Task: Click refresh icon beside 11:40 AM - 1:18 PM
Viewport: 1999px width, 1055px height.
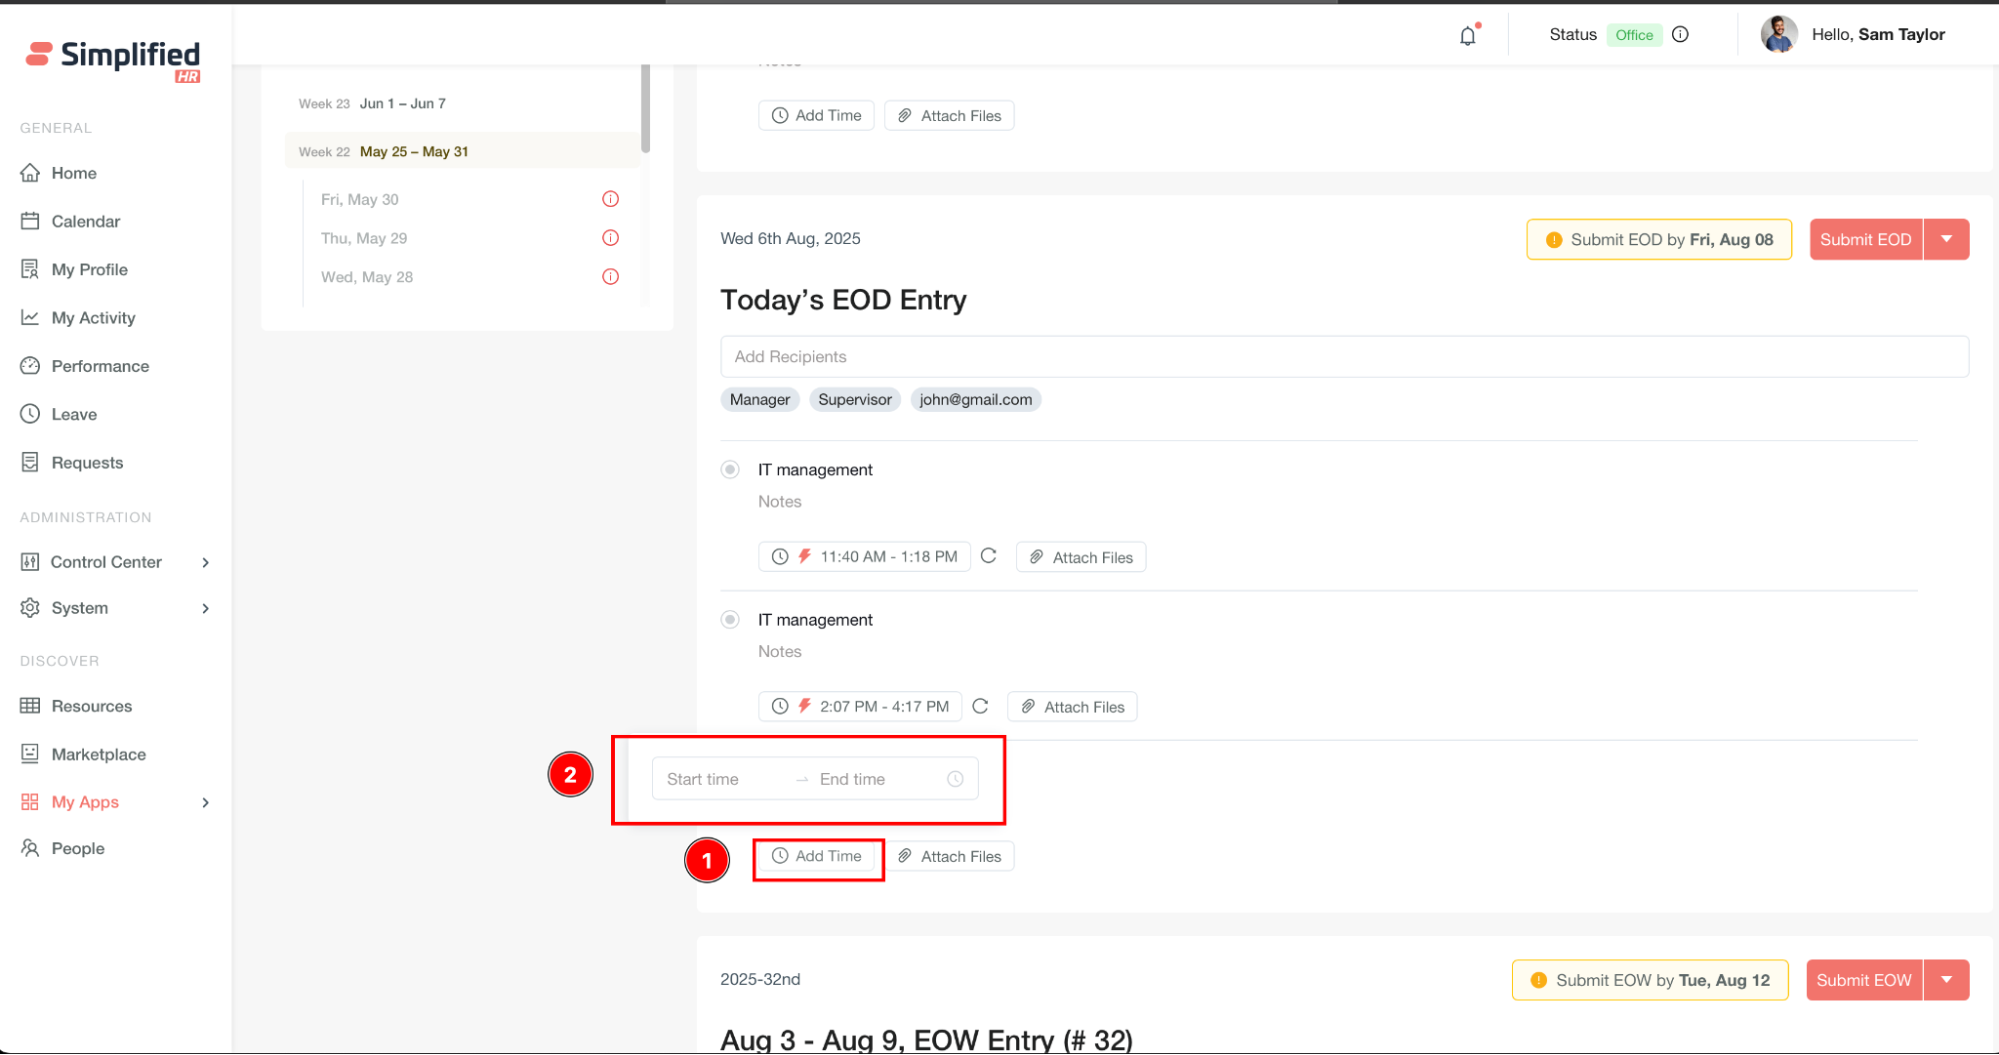Action: [x=988, y=556]
